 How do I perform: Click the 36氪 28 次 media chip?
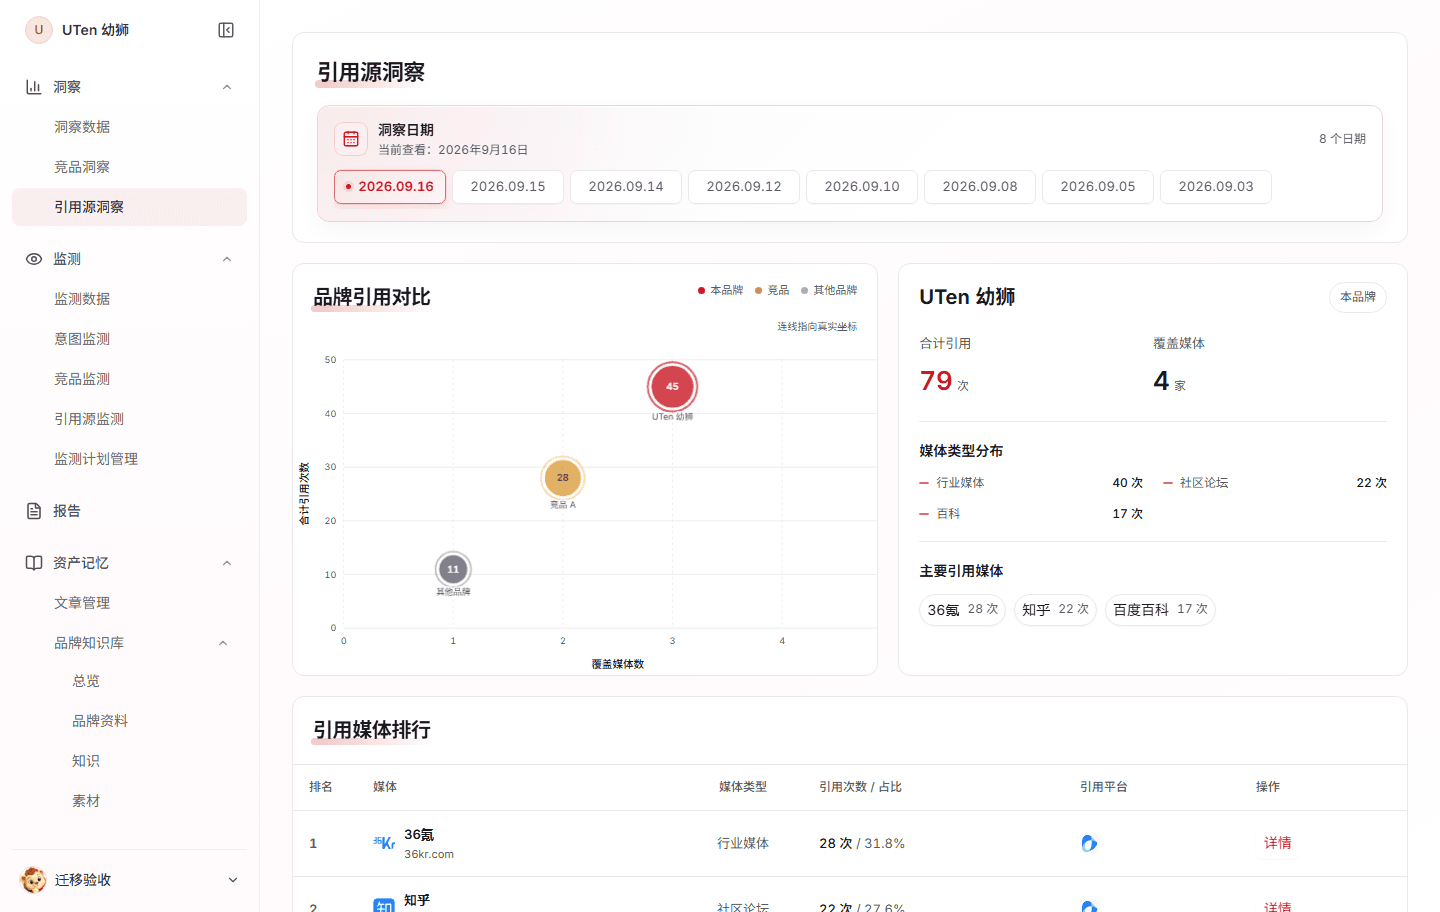click(x=962, y=610)
